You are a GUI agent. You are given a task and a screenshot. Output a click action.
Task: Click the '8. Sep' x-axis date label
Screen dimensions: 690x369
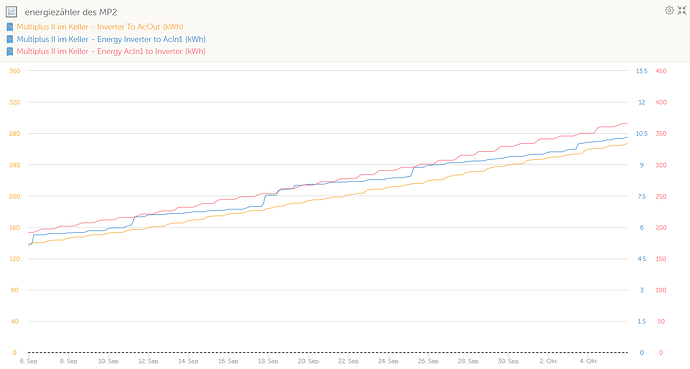click(68, 361)
